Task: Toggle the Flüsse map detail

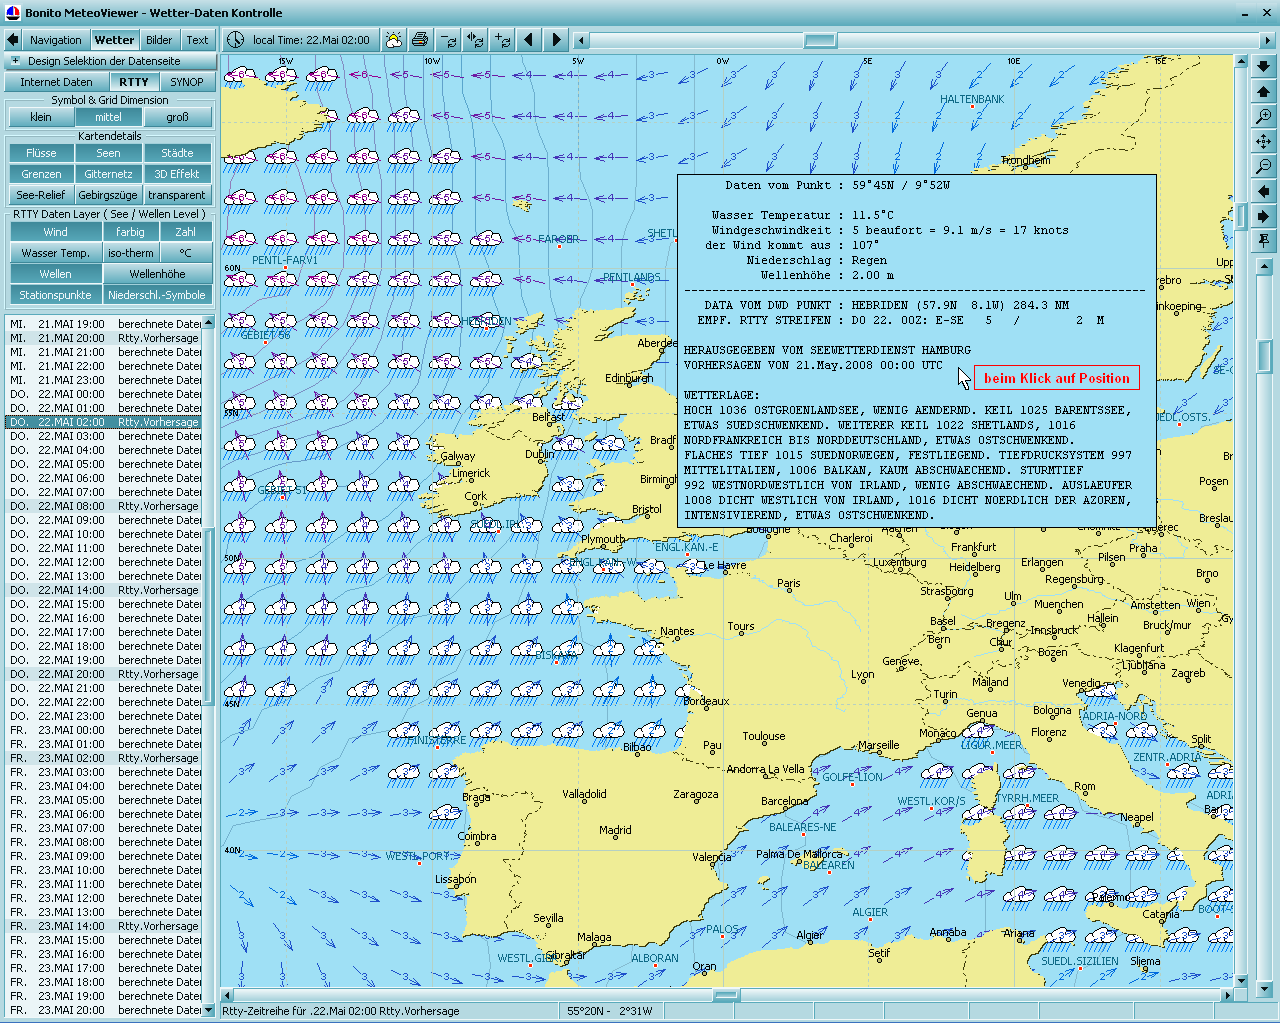Action: pos(41,153)
